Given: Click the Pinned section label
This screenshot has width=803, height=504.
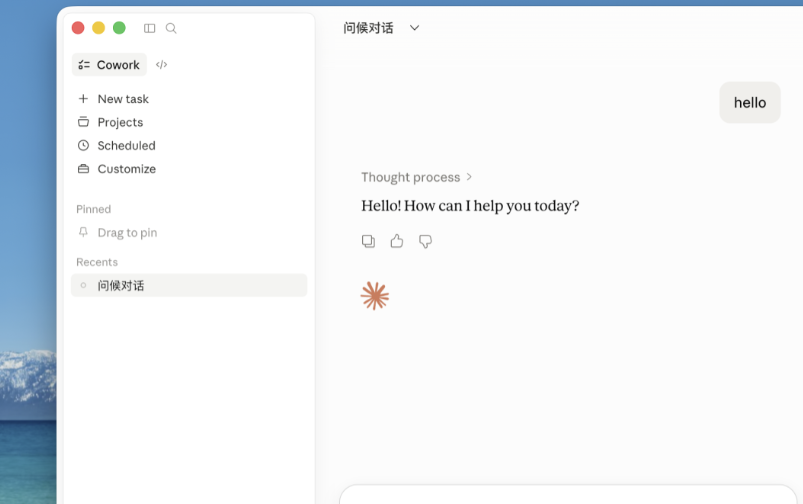Looking at the screenshot, I should pyautogui.click(x=94, y=209).
